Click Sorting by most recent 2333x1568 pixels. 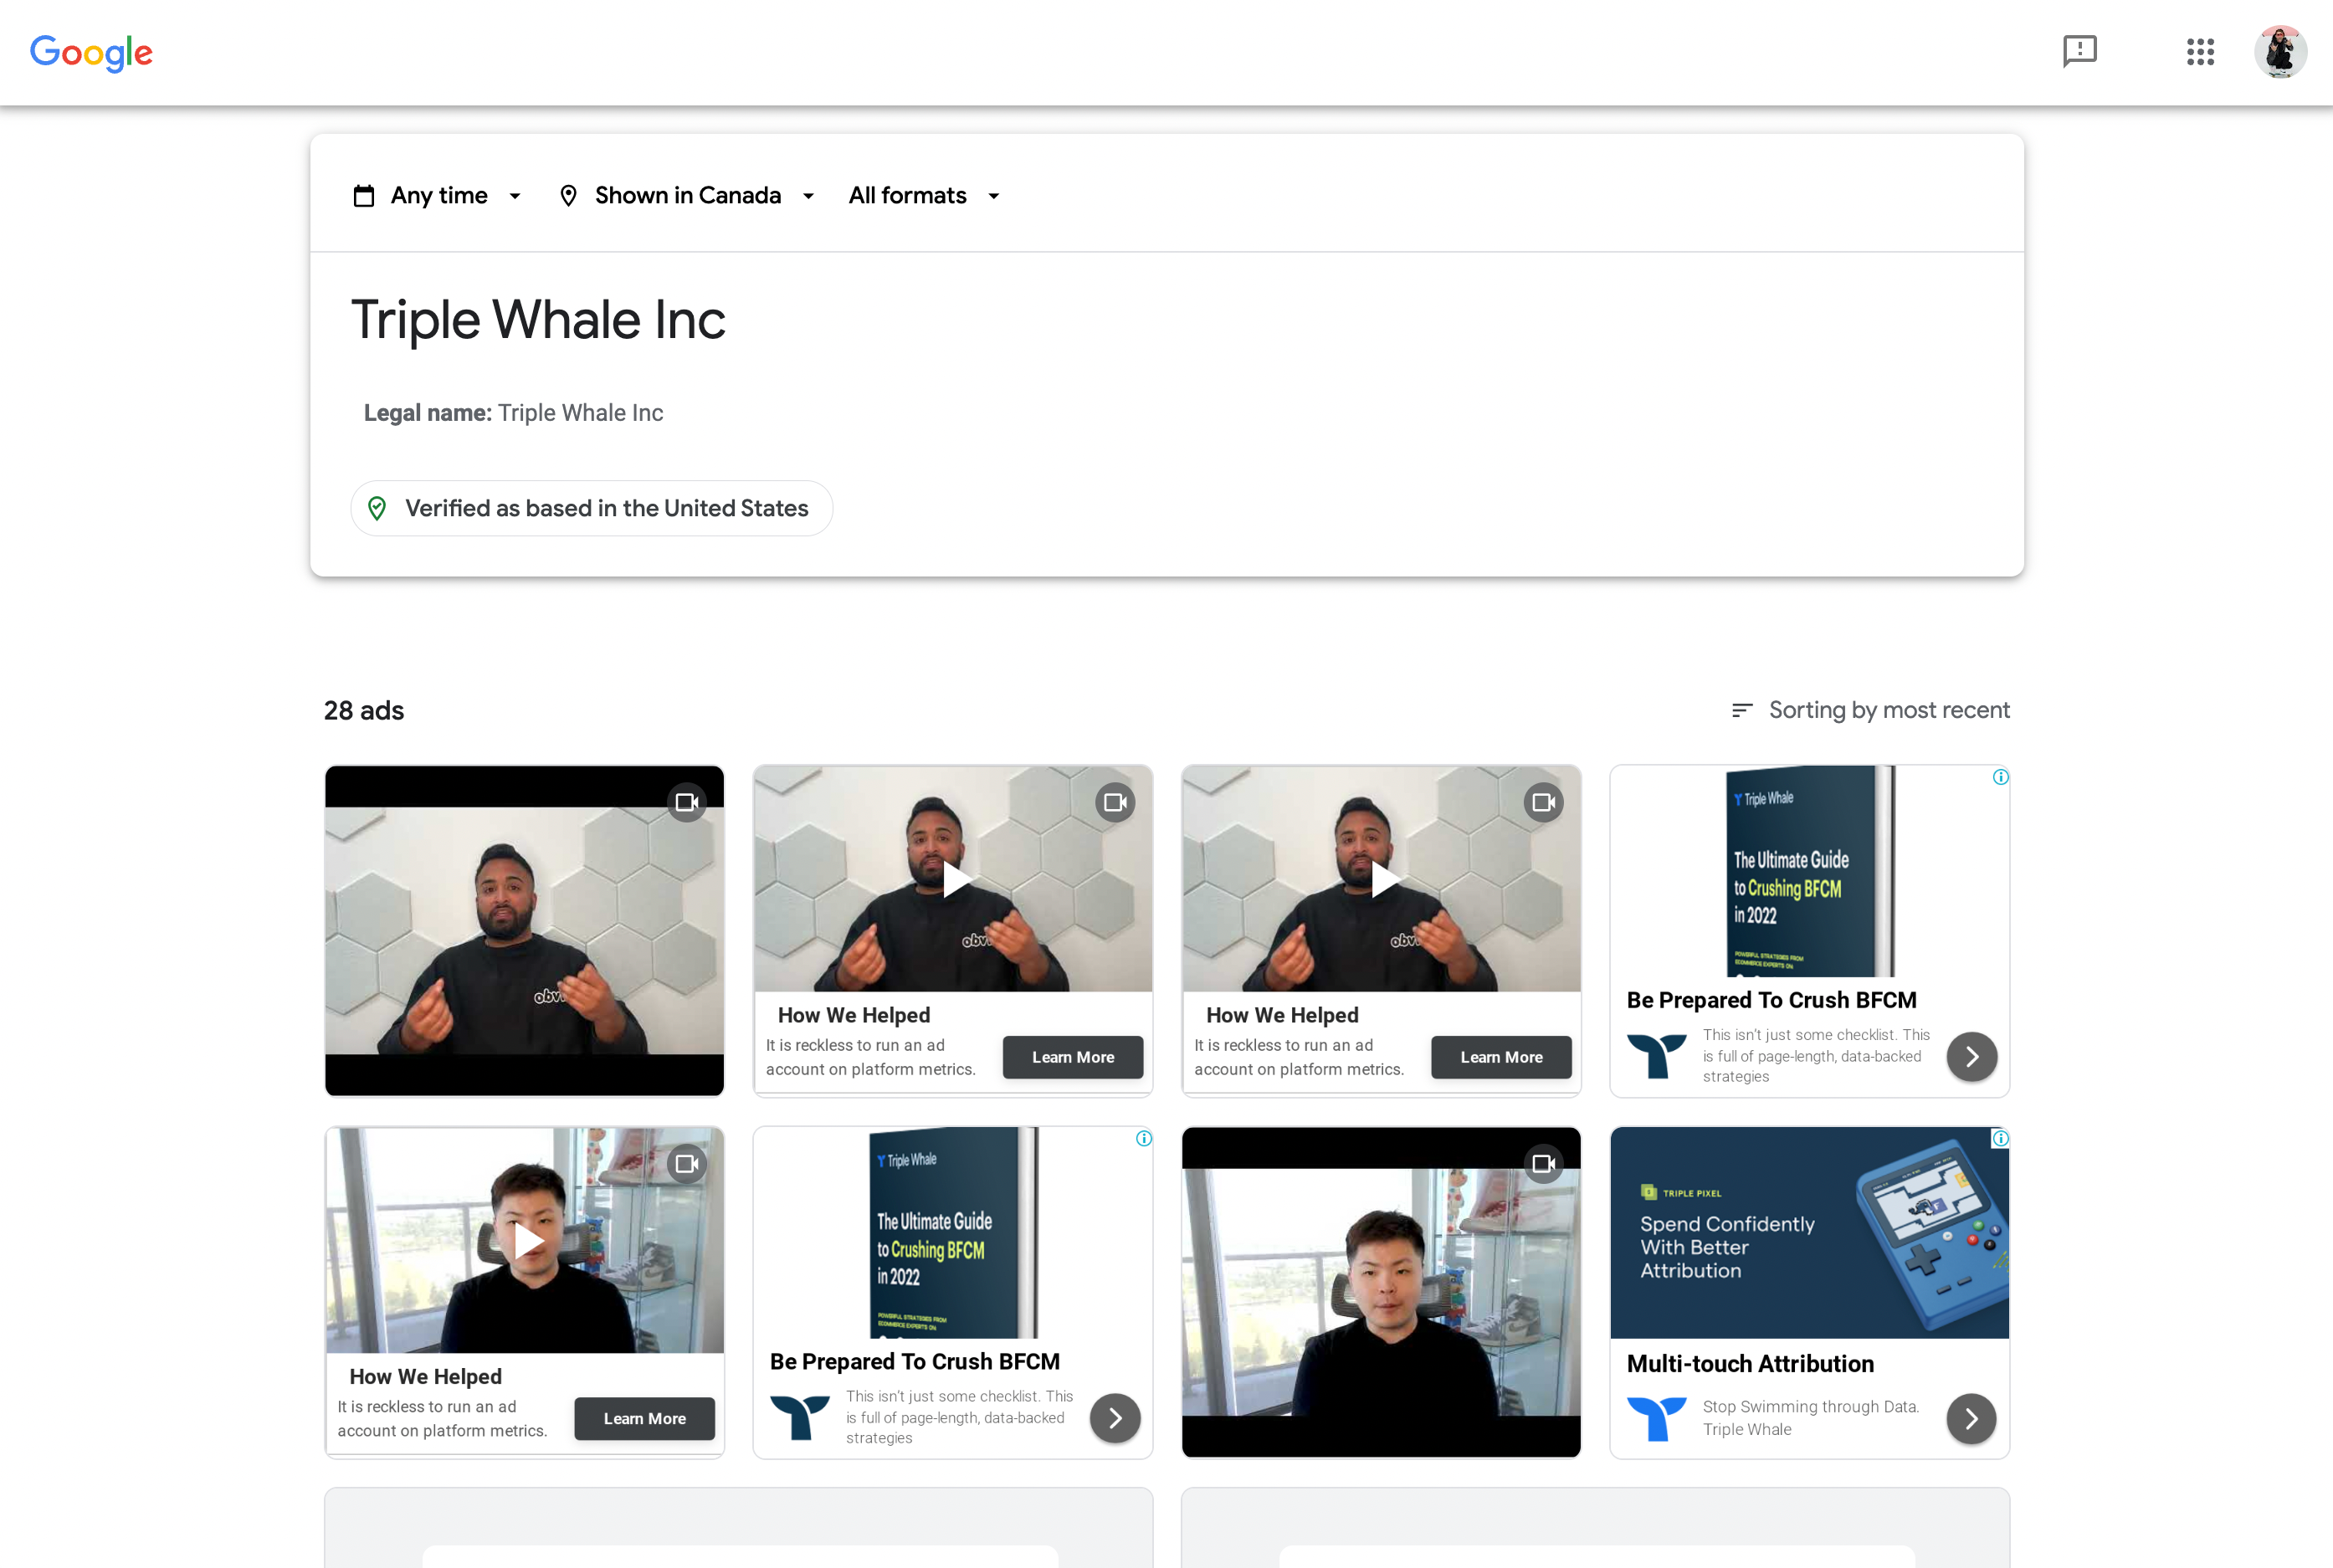(1888, 710)
